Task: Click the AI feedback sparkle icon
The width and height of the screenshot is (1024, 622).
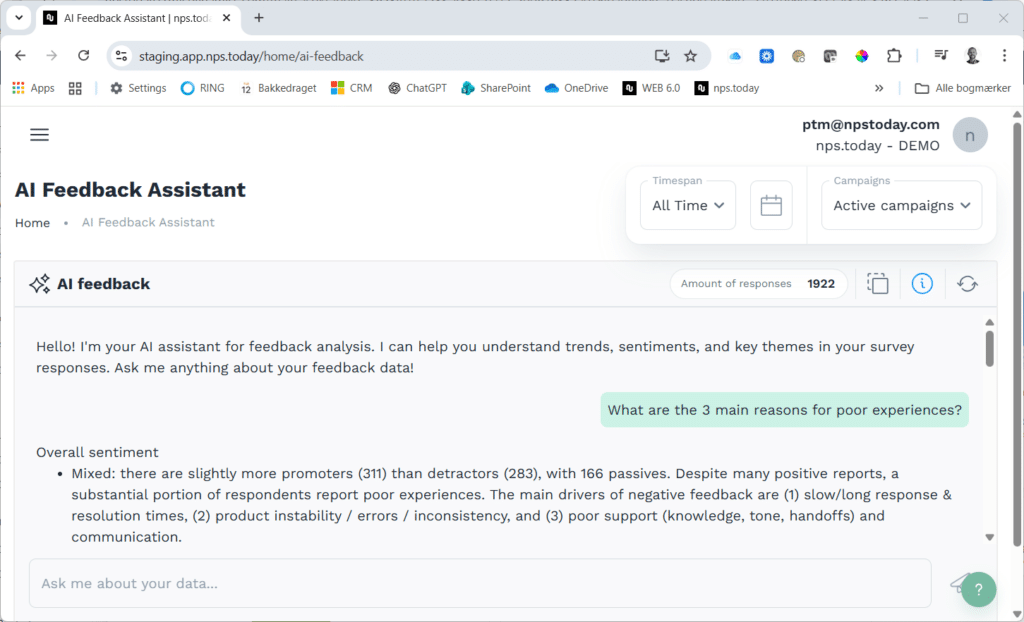Action: click(x=39, y=283)
